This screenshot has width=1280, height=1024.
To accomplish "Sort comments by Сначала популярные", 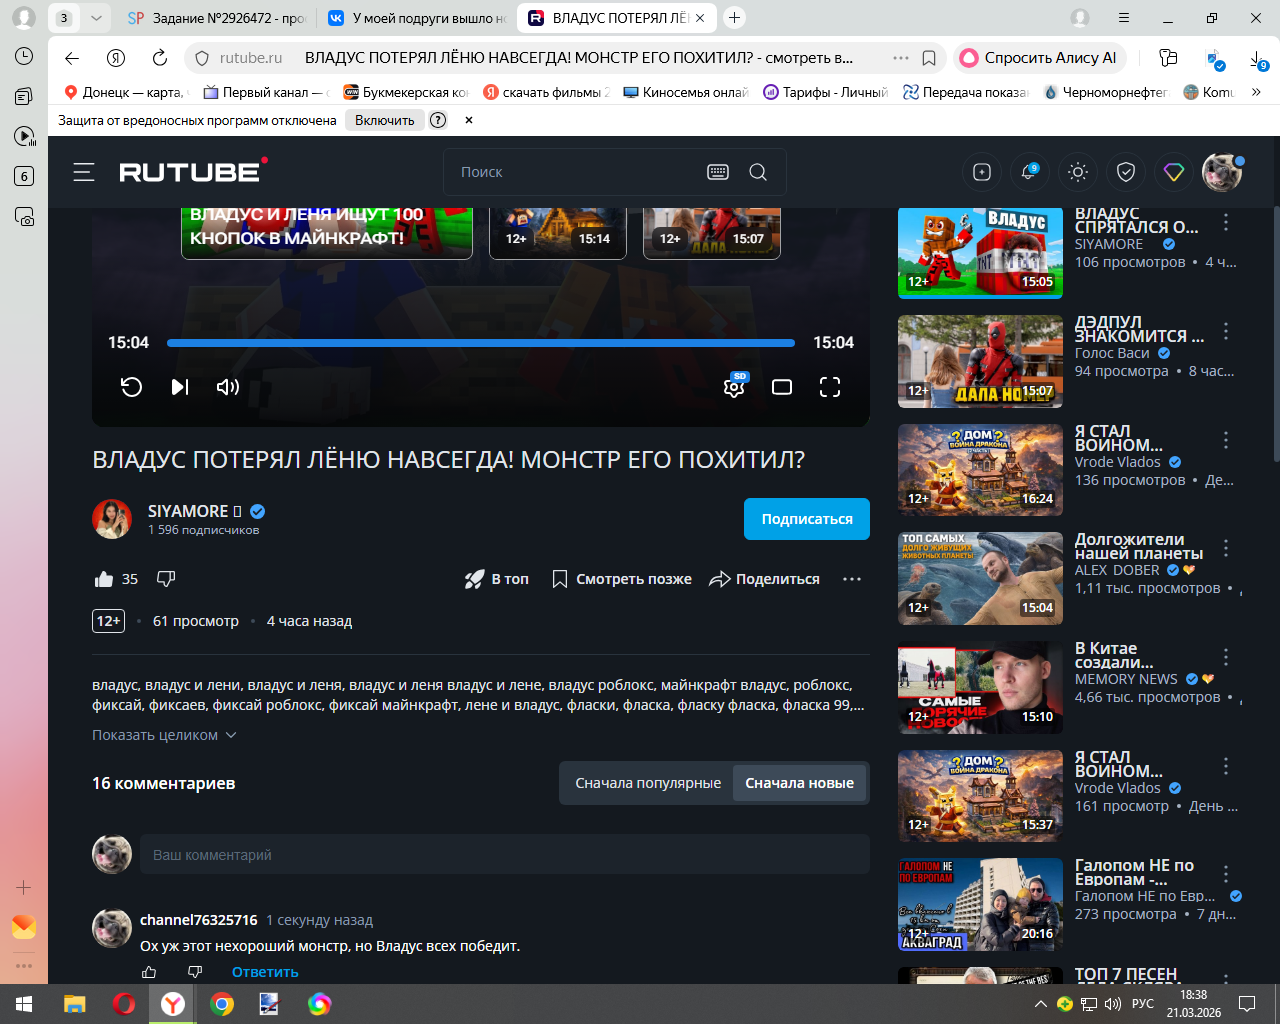I will click(x=647, y=783).
